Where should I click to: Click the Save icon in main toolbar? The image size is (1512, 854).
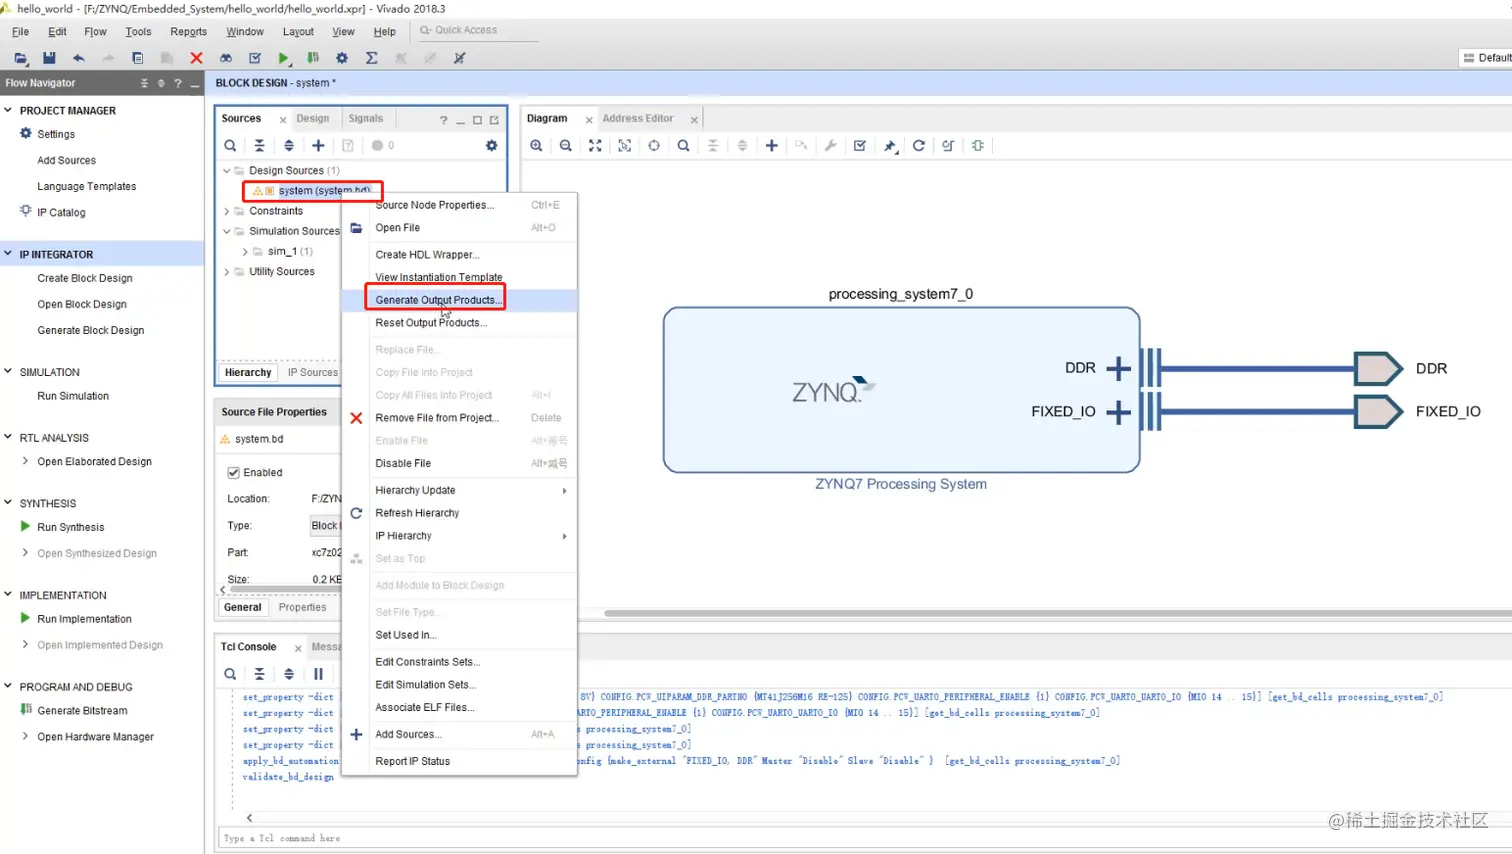(49, 58)
